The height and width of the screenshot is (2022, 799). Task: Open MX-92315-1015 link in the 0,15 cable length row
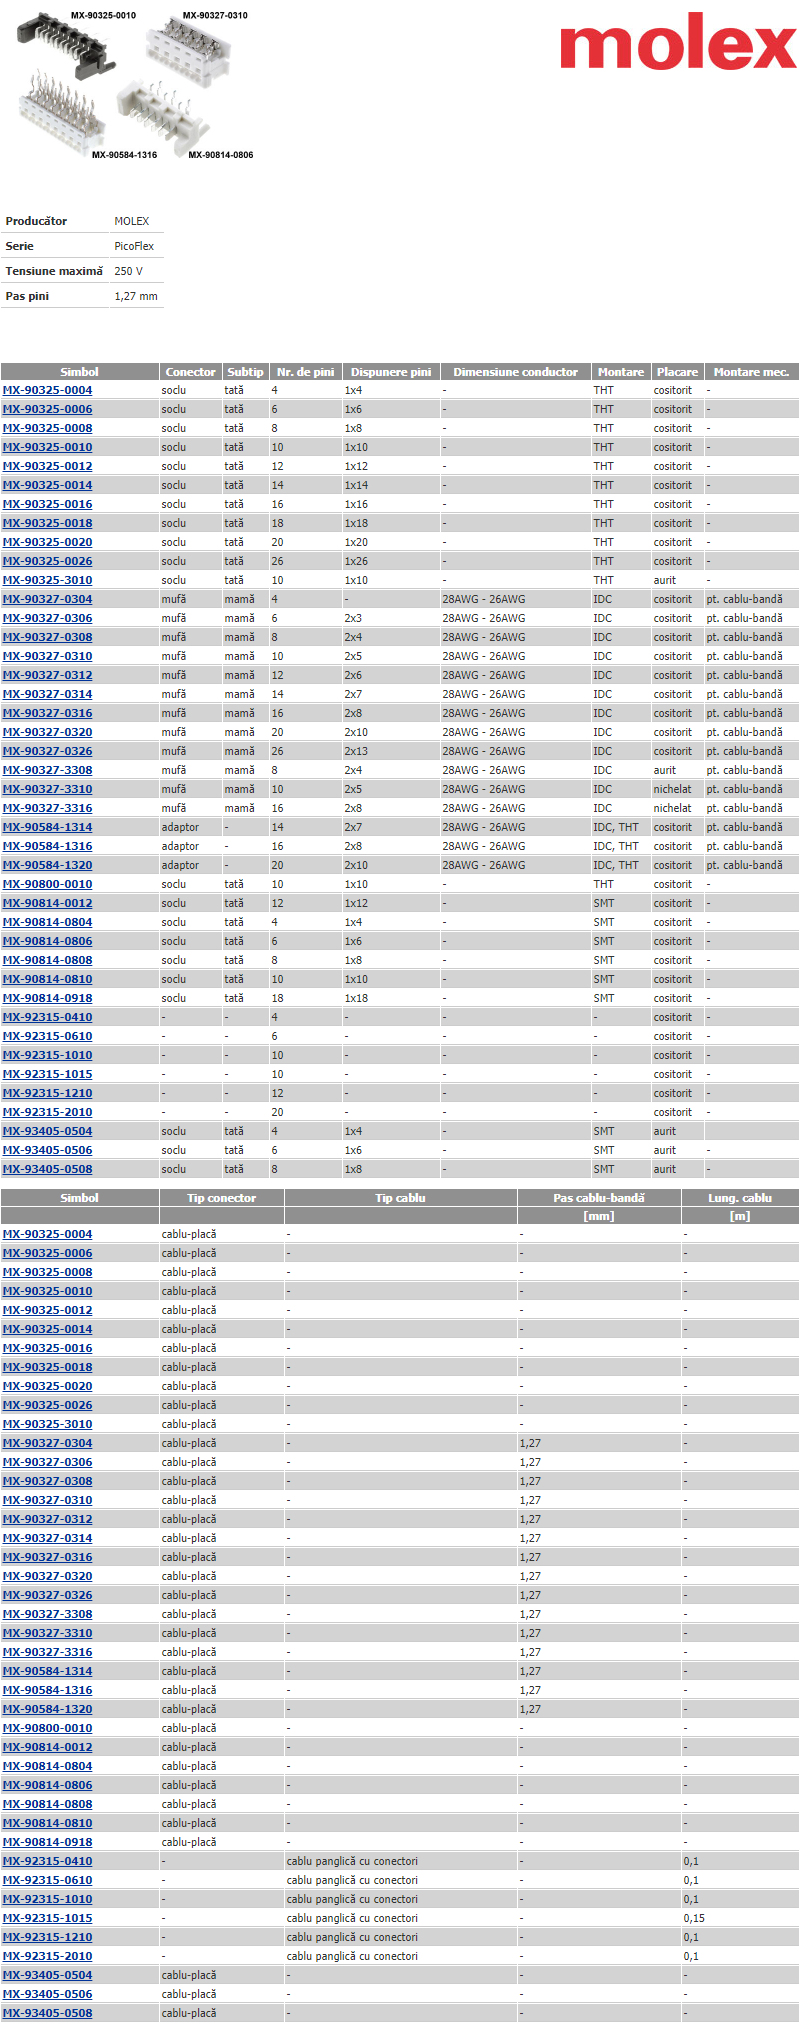click(x=47, y=1918)
